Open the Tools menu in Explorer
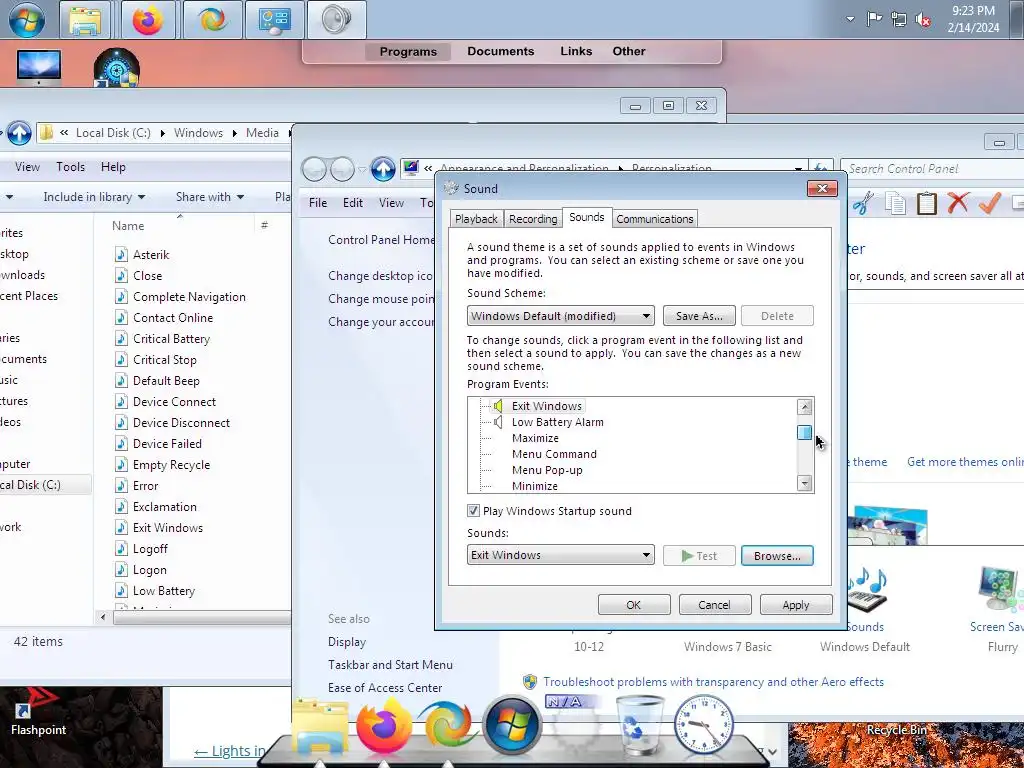Screen dimensions: 1024x768 [x=71, y=167]
